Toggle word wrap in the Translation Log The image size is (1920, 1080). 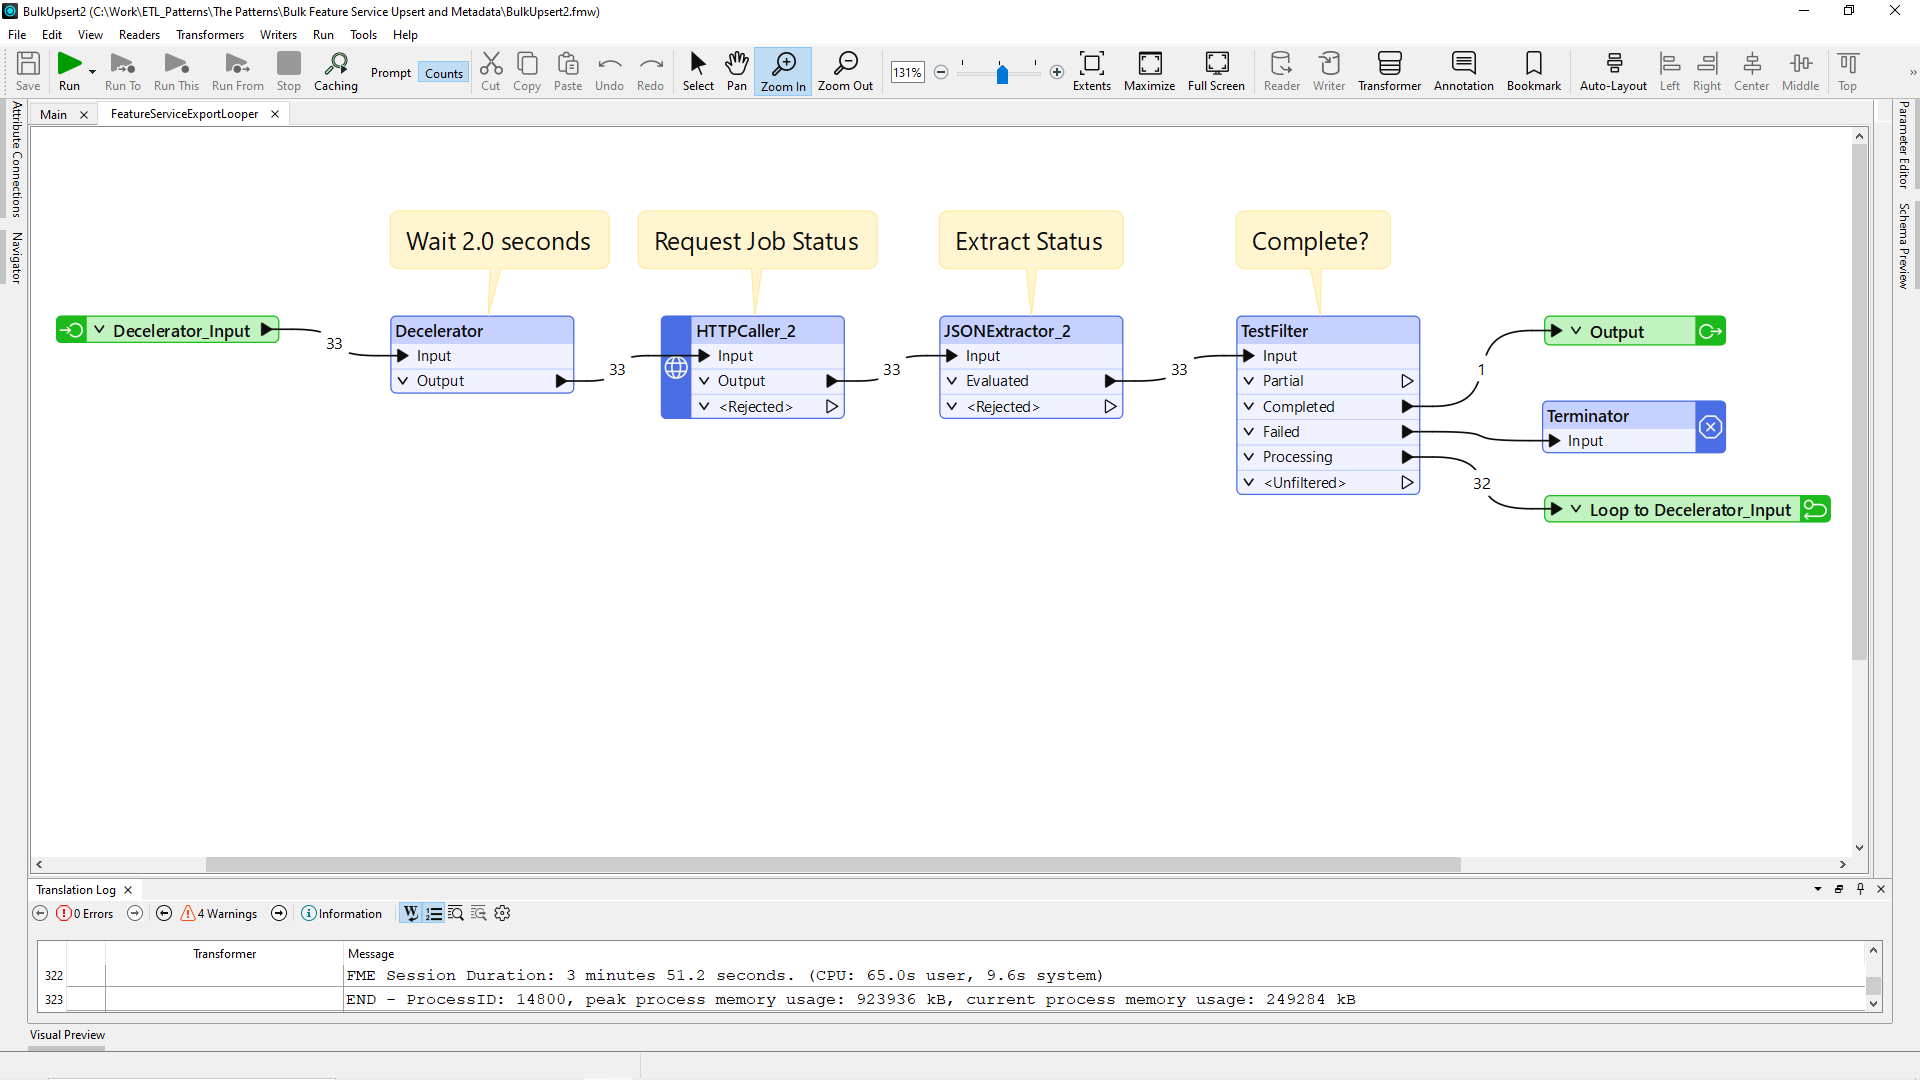pyautogui.click(x=411, y=913)
